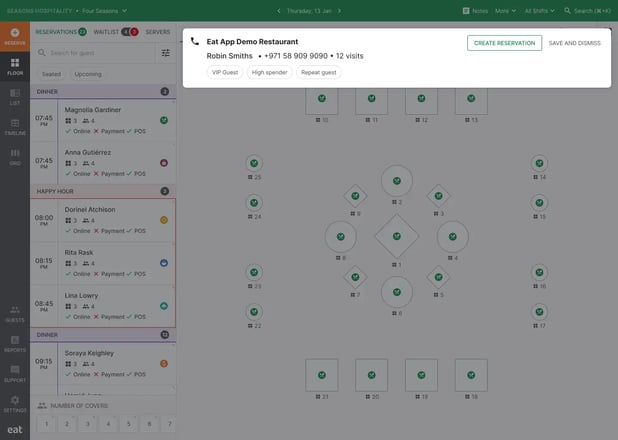Click the orange Reserve plus icon
The width and height of the screenshot is (618, 440).
pos(15,33)
